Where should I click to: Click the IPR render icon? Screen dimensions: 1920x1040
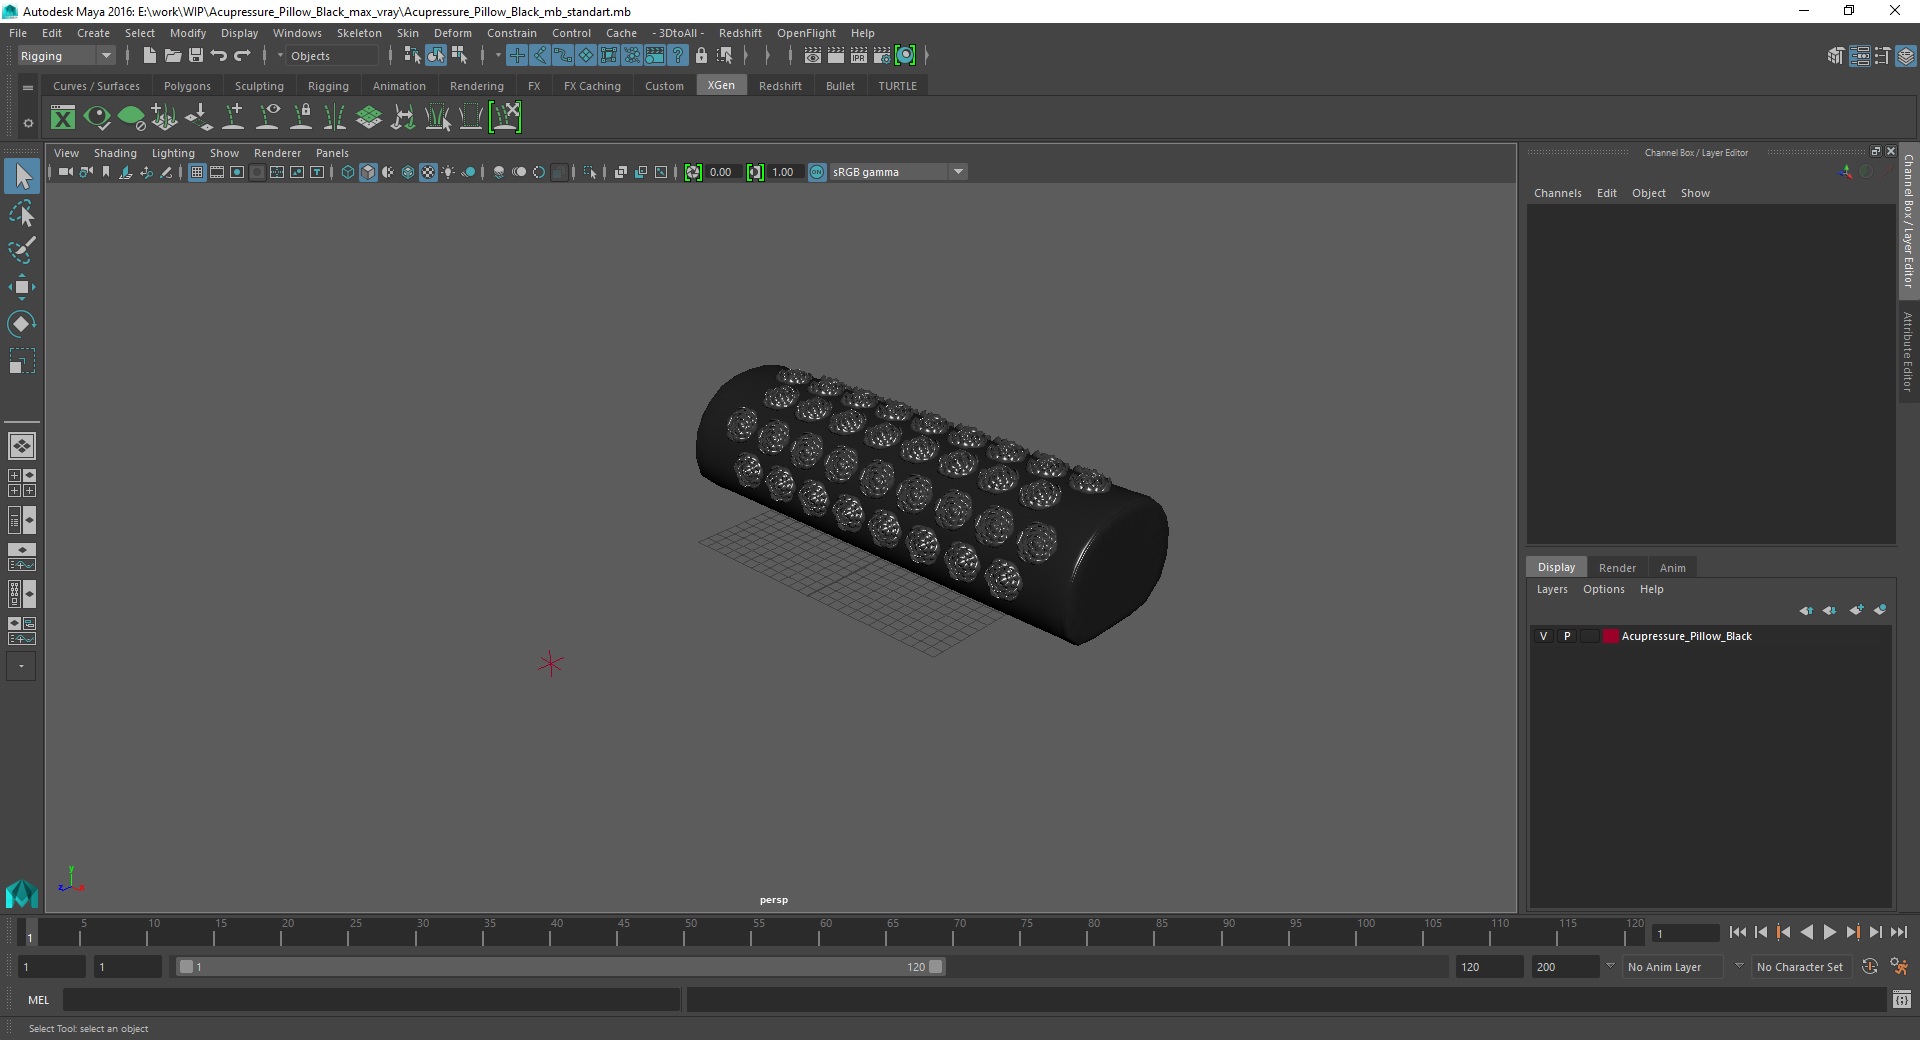point(859,56)
